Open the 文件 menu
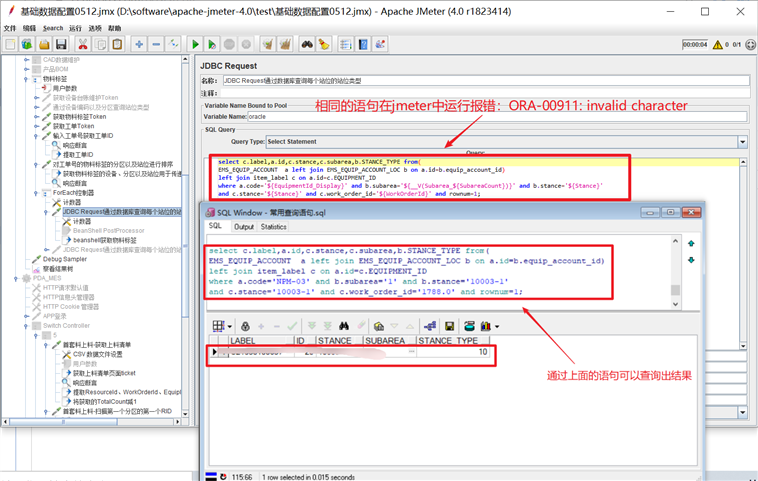Screen dimensions: 758x481 [x=10, y=28]
